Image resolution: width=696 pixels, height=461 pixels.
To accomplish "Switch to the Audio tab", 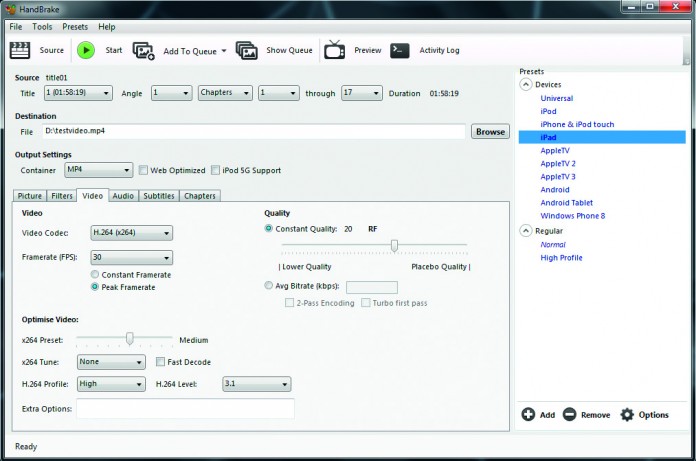I will [123, 196].
